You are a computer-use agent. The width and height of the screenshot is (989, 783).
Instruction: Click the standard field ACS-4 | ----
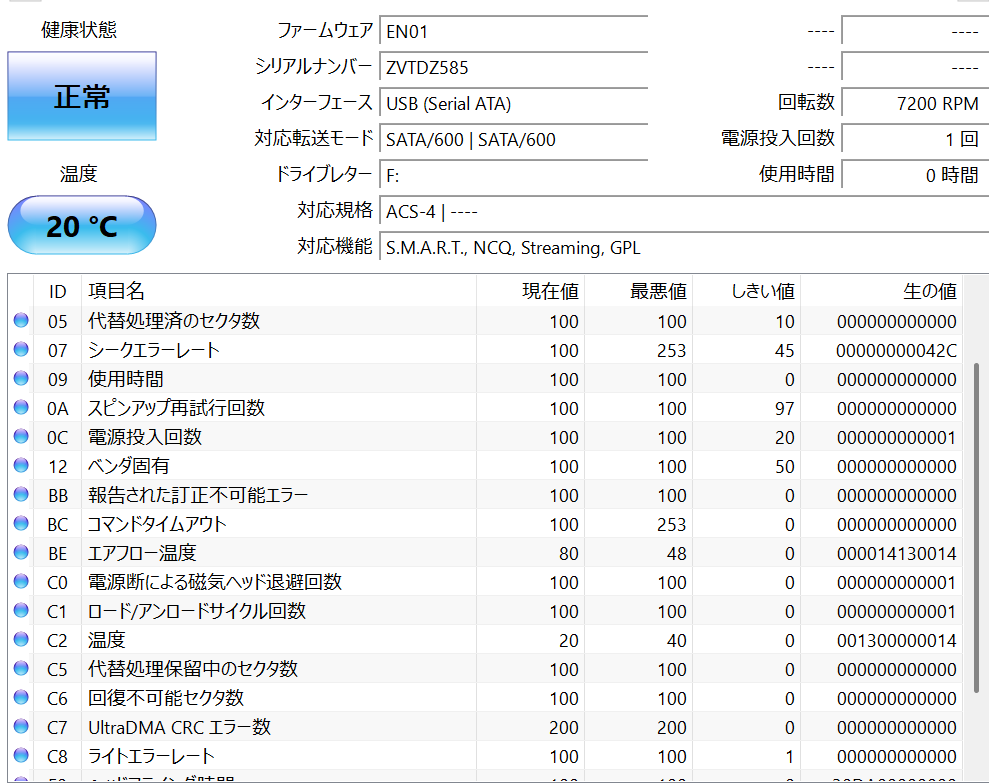[684, 211]
